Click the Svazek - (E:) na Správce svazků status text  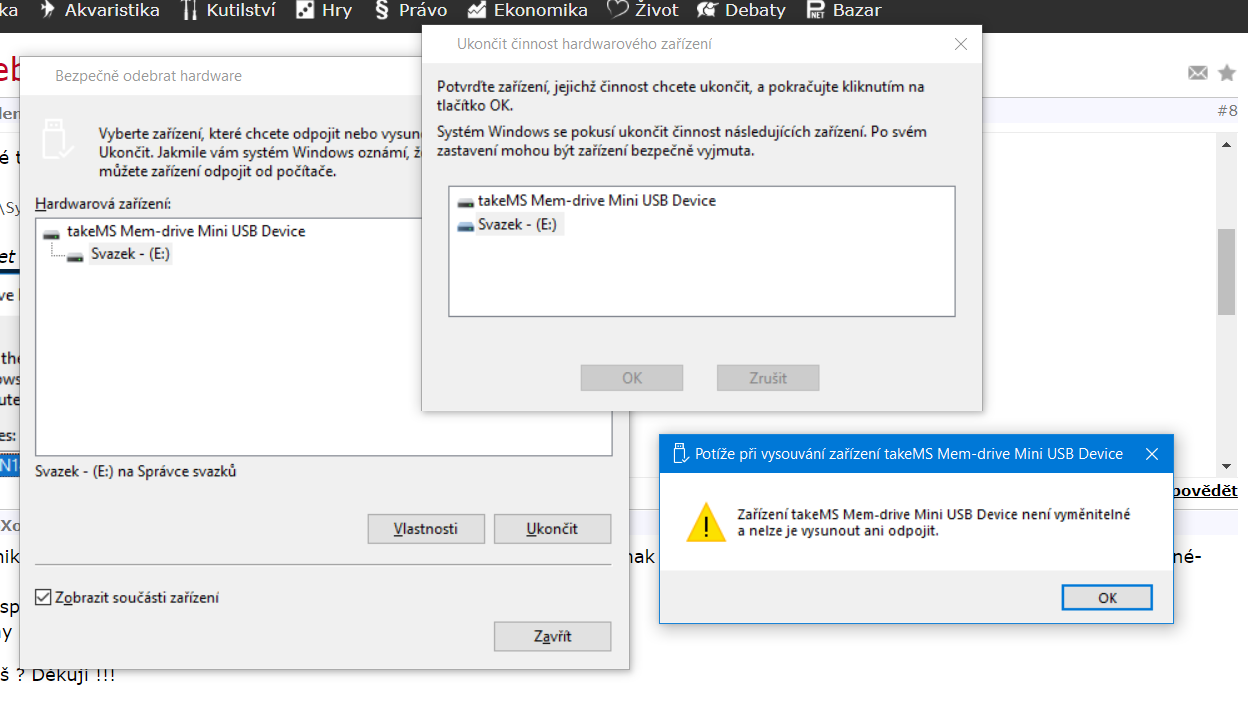click(x=136, y=471)
